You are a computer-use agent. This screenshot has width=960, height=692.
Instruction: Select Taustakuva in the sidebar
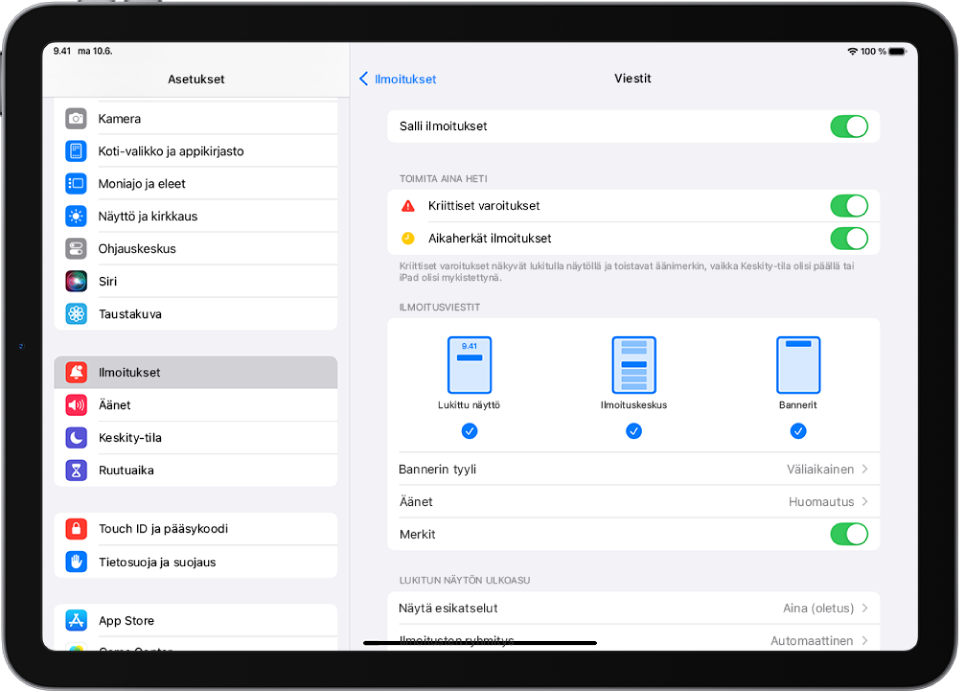pos(196,314)
